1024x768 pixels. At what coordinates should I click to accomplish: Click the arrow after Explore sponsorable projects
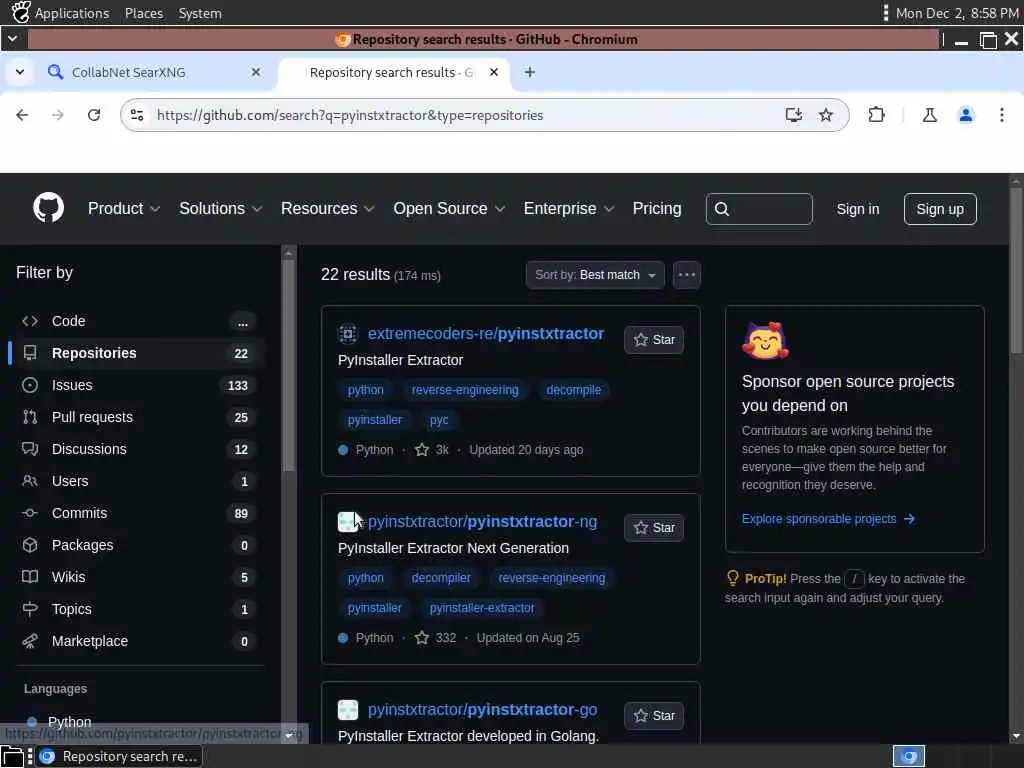point(909,519)
